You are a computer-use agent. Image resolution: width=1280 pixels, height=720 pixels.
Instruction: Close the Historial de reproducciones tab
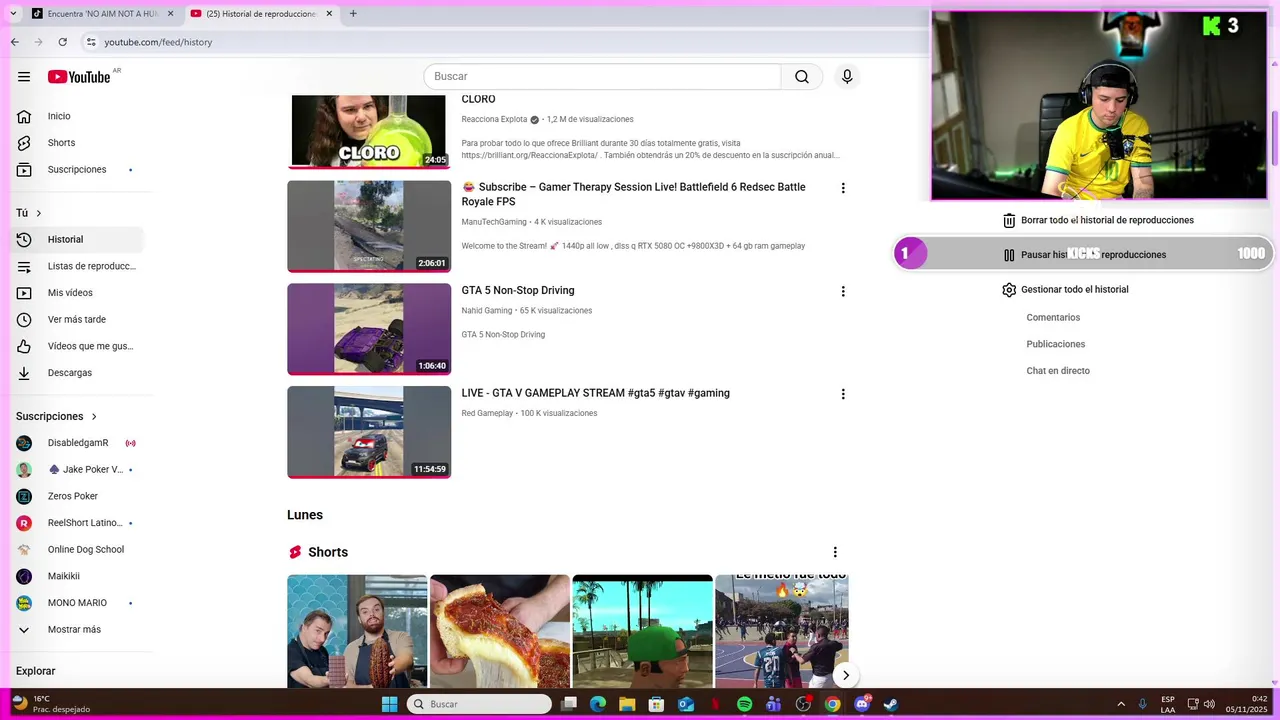click(x=329, y=14)
